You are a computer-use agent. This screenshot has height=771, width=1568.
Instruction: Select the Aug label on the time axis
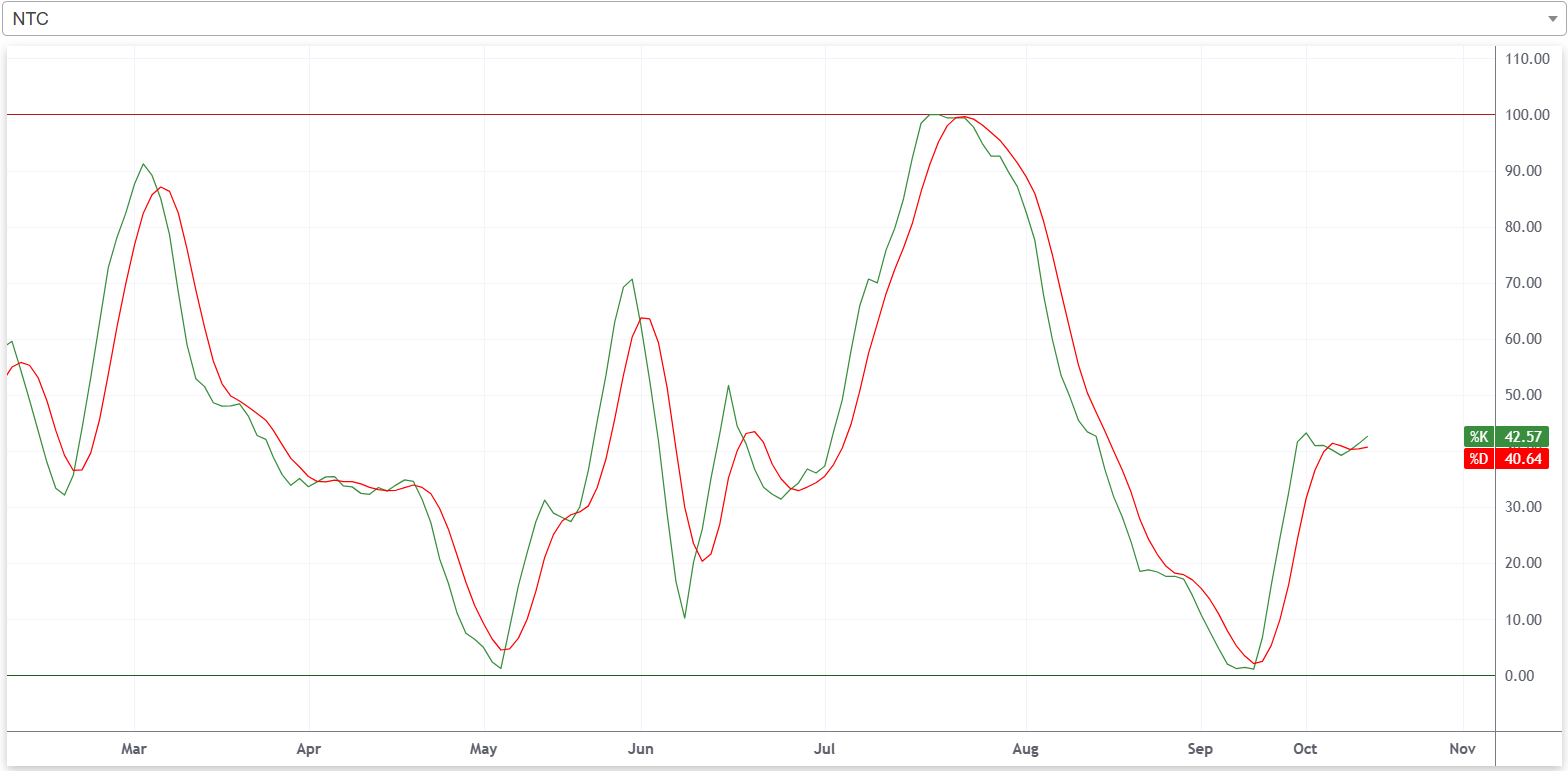click(x=1025, y=749)
